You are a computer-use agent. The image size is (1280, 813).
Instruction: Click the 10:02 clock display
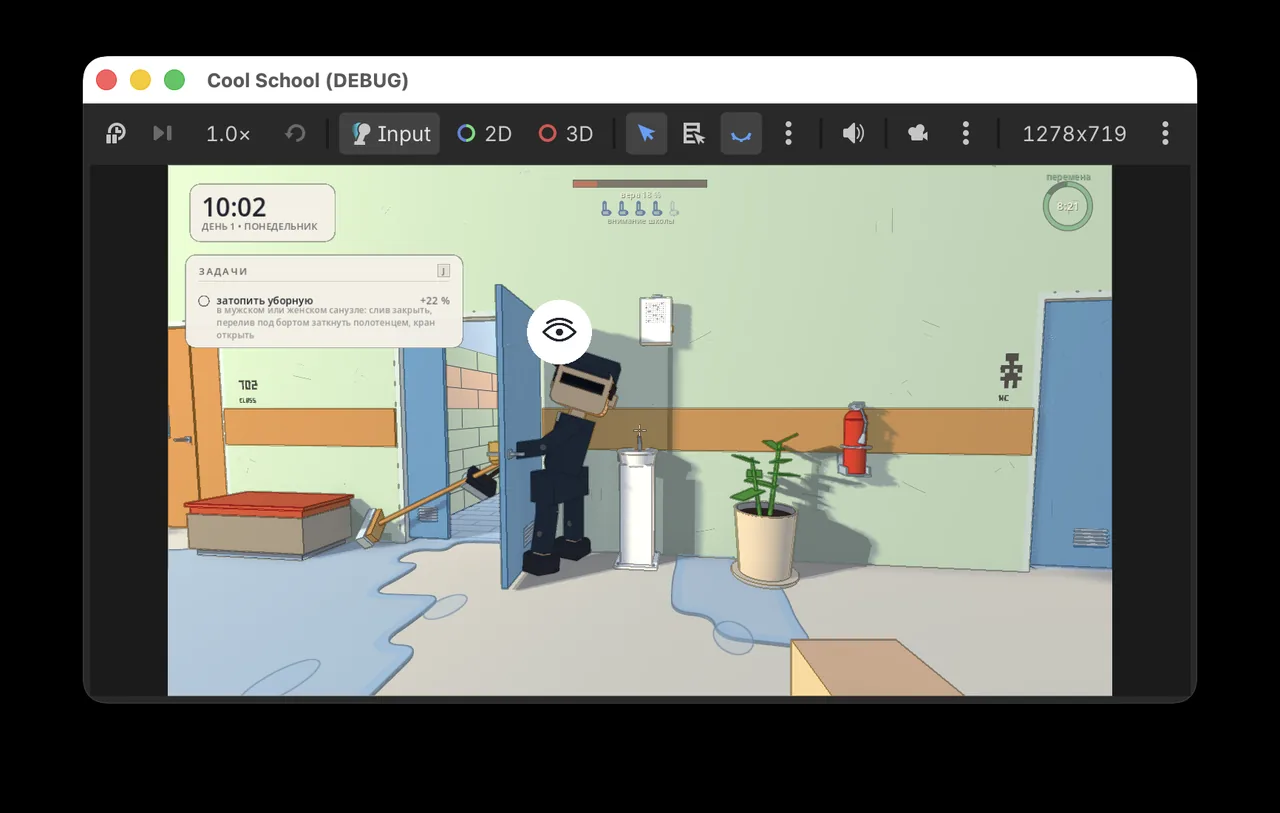(234, 207)
